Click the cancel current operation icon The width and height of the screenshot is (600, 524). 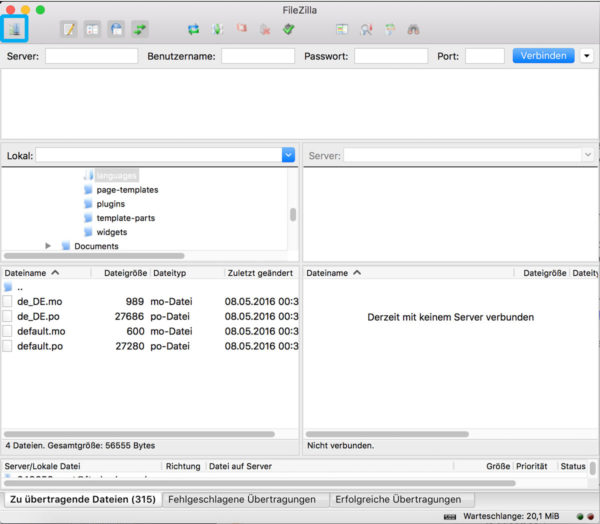click(x=241, y=29)
